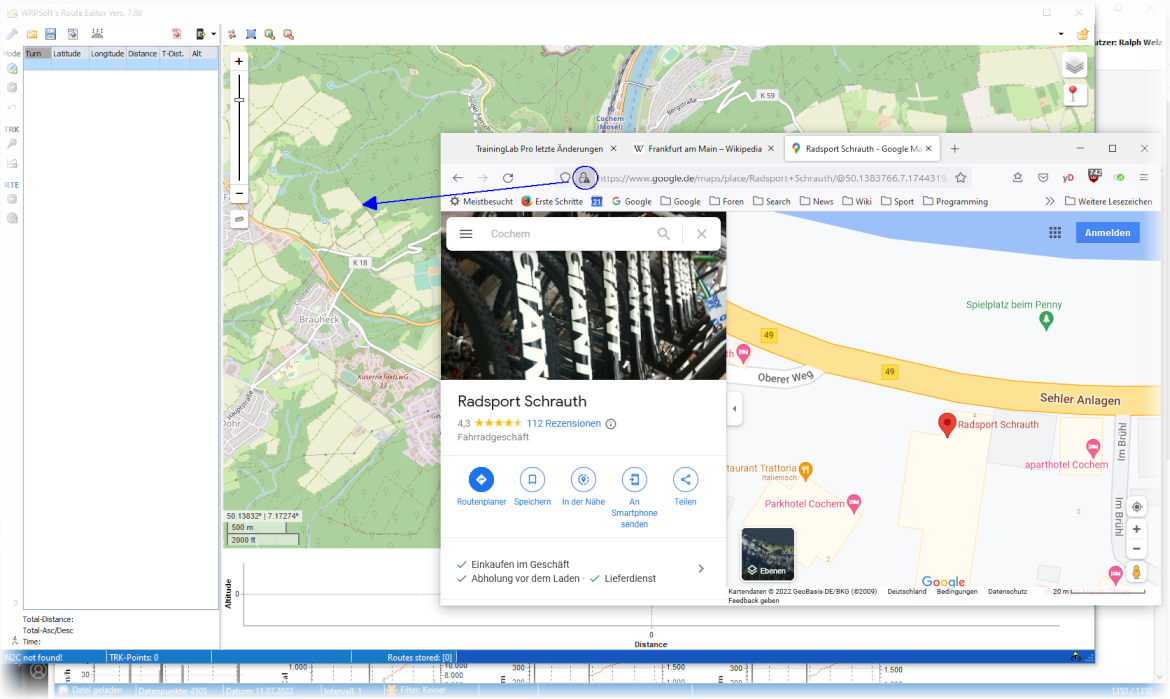Select the Longitude column header
The image size is (1170, 699).
click(107, 54)
